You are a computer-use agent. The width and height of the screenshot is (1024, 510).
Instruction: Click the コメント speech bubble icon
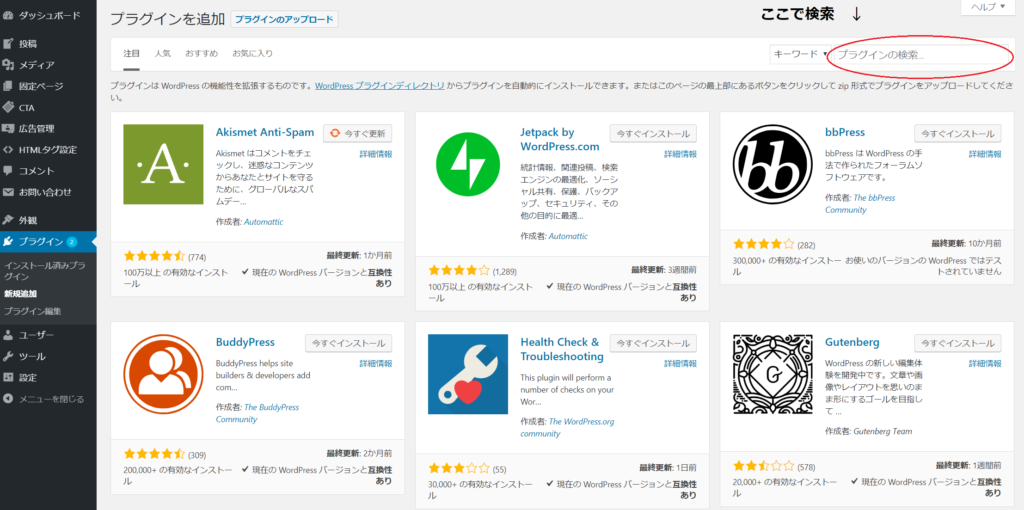pyautogui.click(x=8, y=171)
